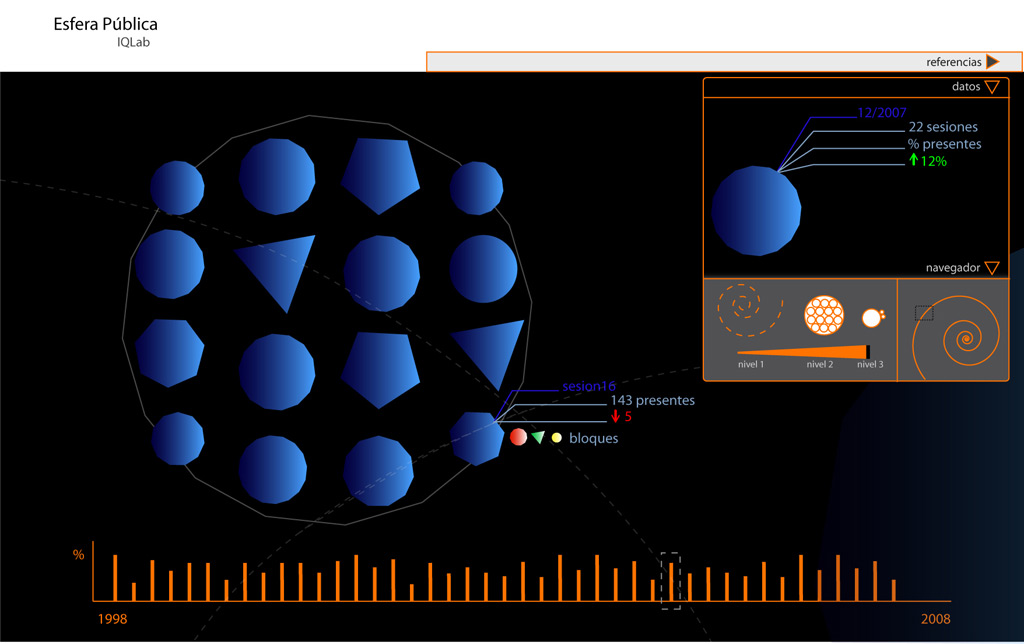
Task: Click the green up arrow beside 12%
Action: point(913,160)
